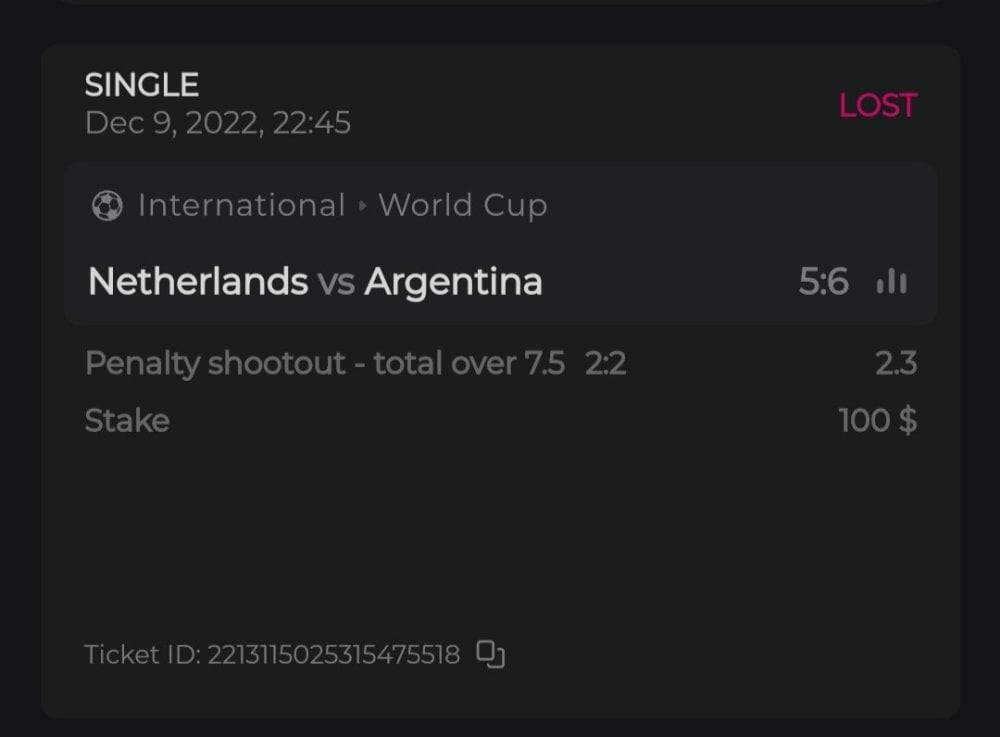Select the Argentina team name
Screen dimensions: 1000x737
(x=453, y=282)
